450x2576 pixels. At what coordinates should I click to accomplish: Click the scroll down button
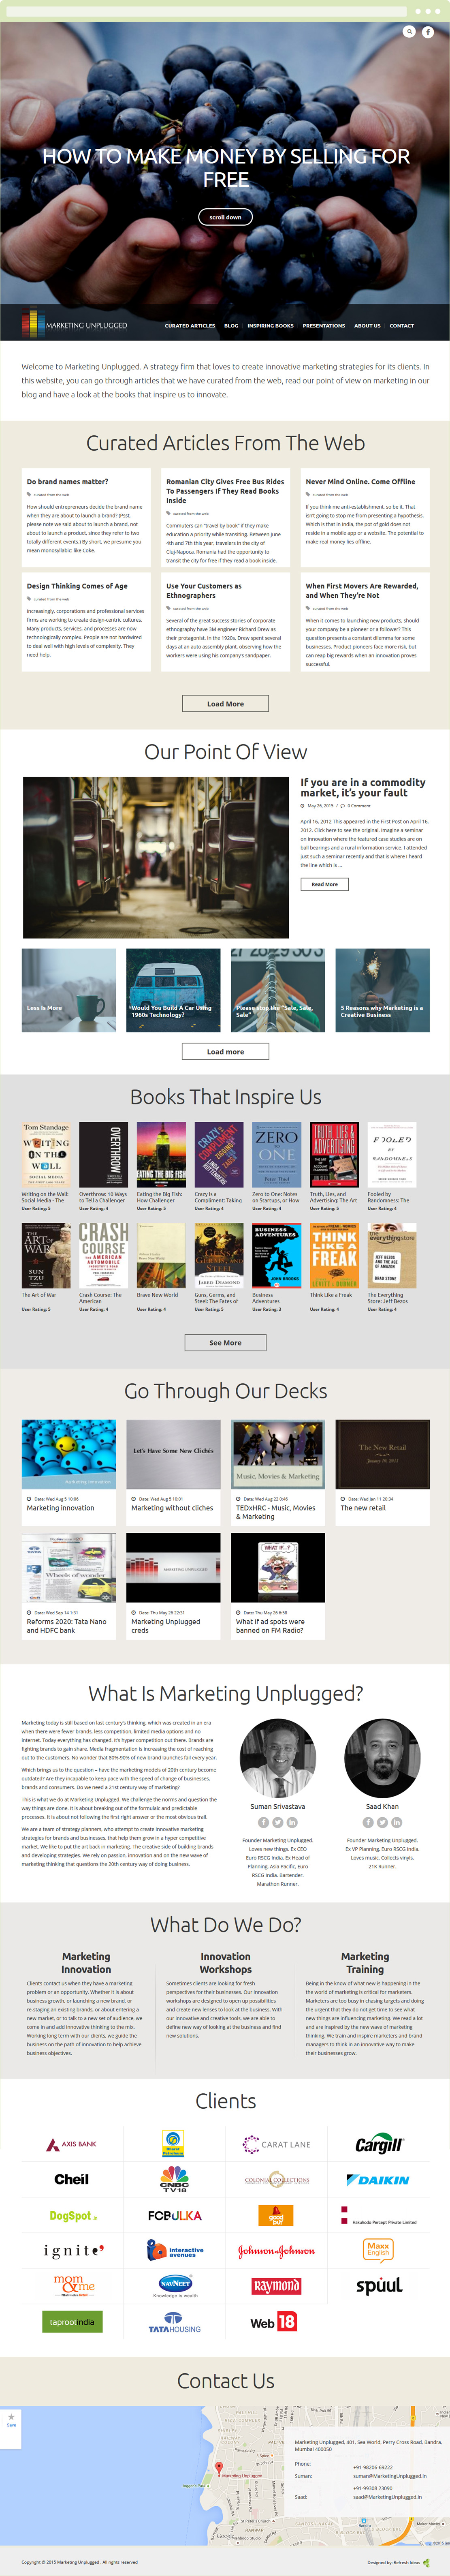[x=225, y=217]
